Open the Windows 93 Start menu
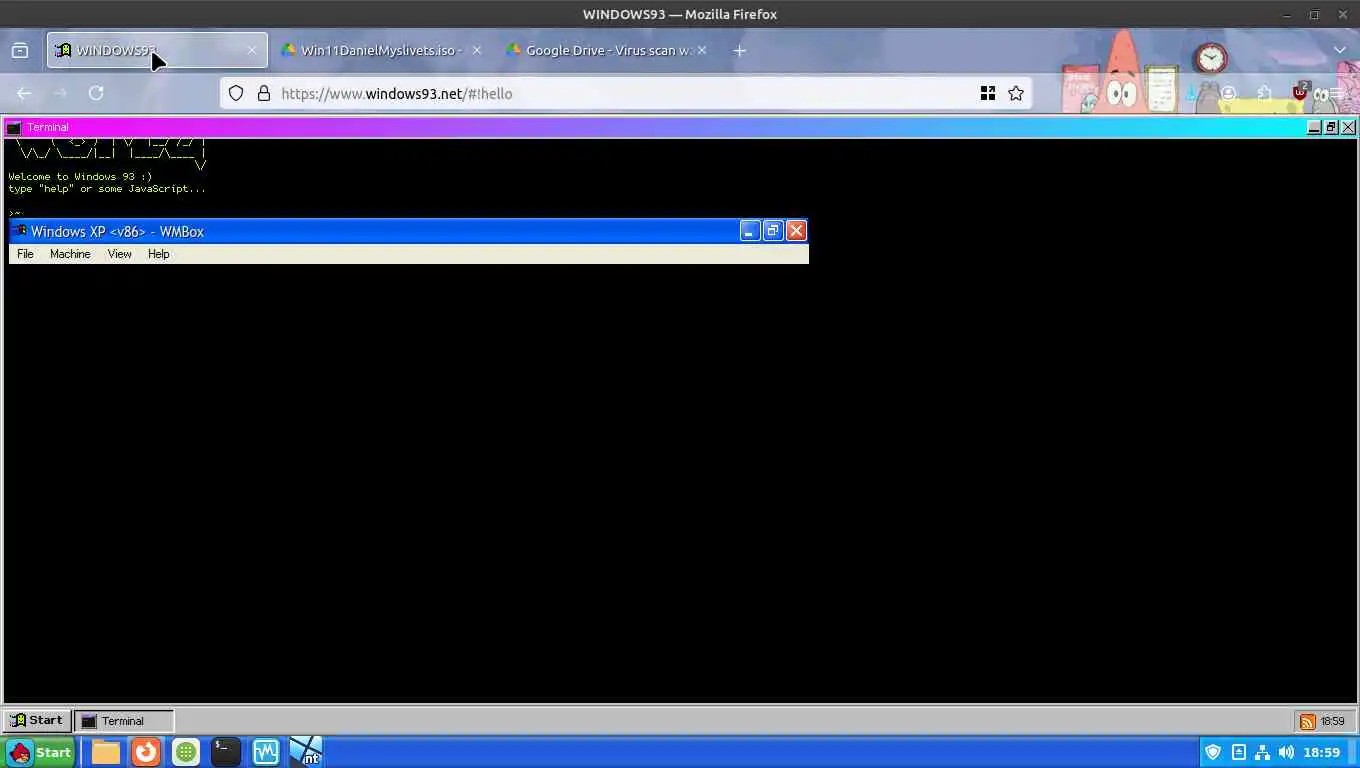Screen dimensions: 1360x768 (36, 720)
